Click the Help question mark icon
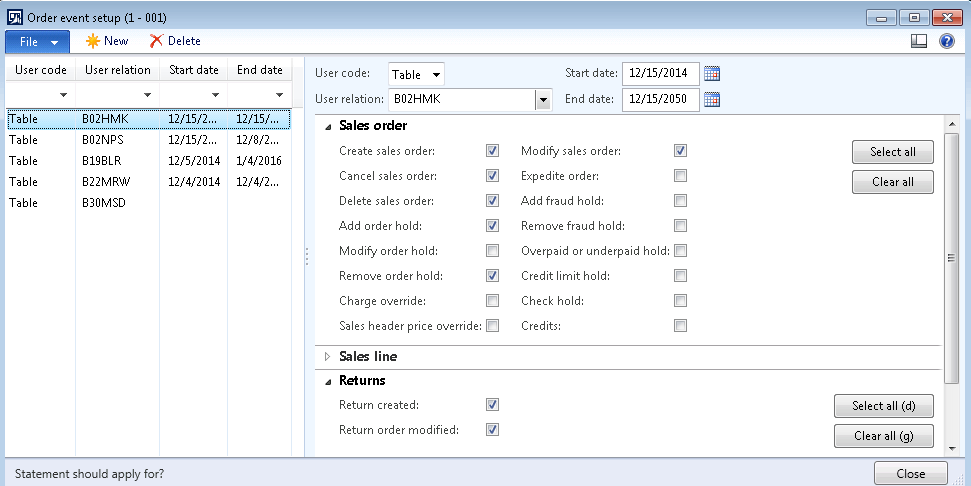This screenshot has width=971, height=486. [947, 41]
